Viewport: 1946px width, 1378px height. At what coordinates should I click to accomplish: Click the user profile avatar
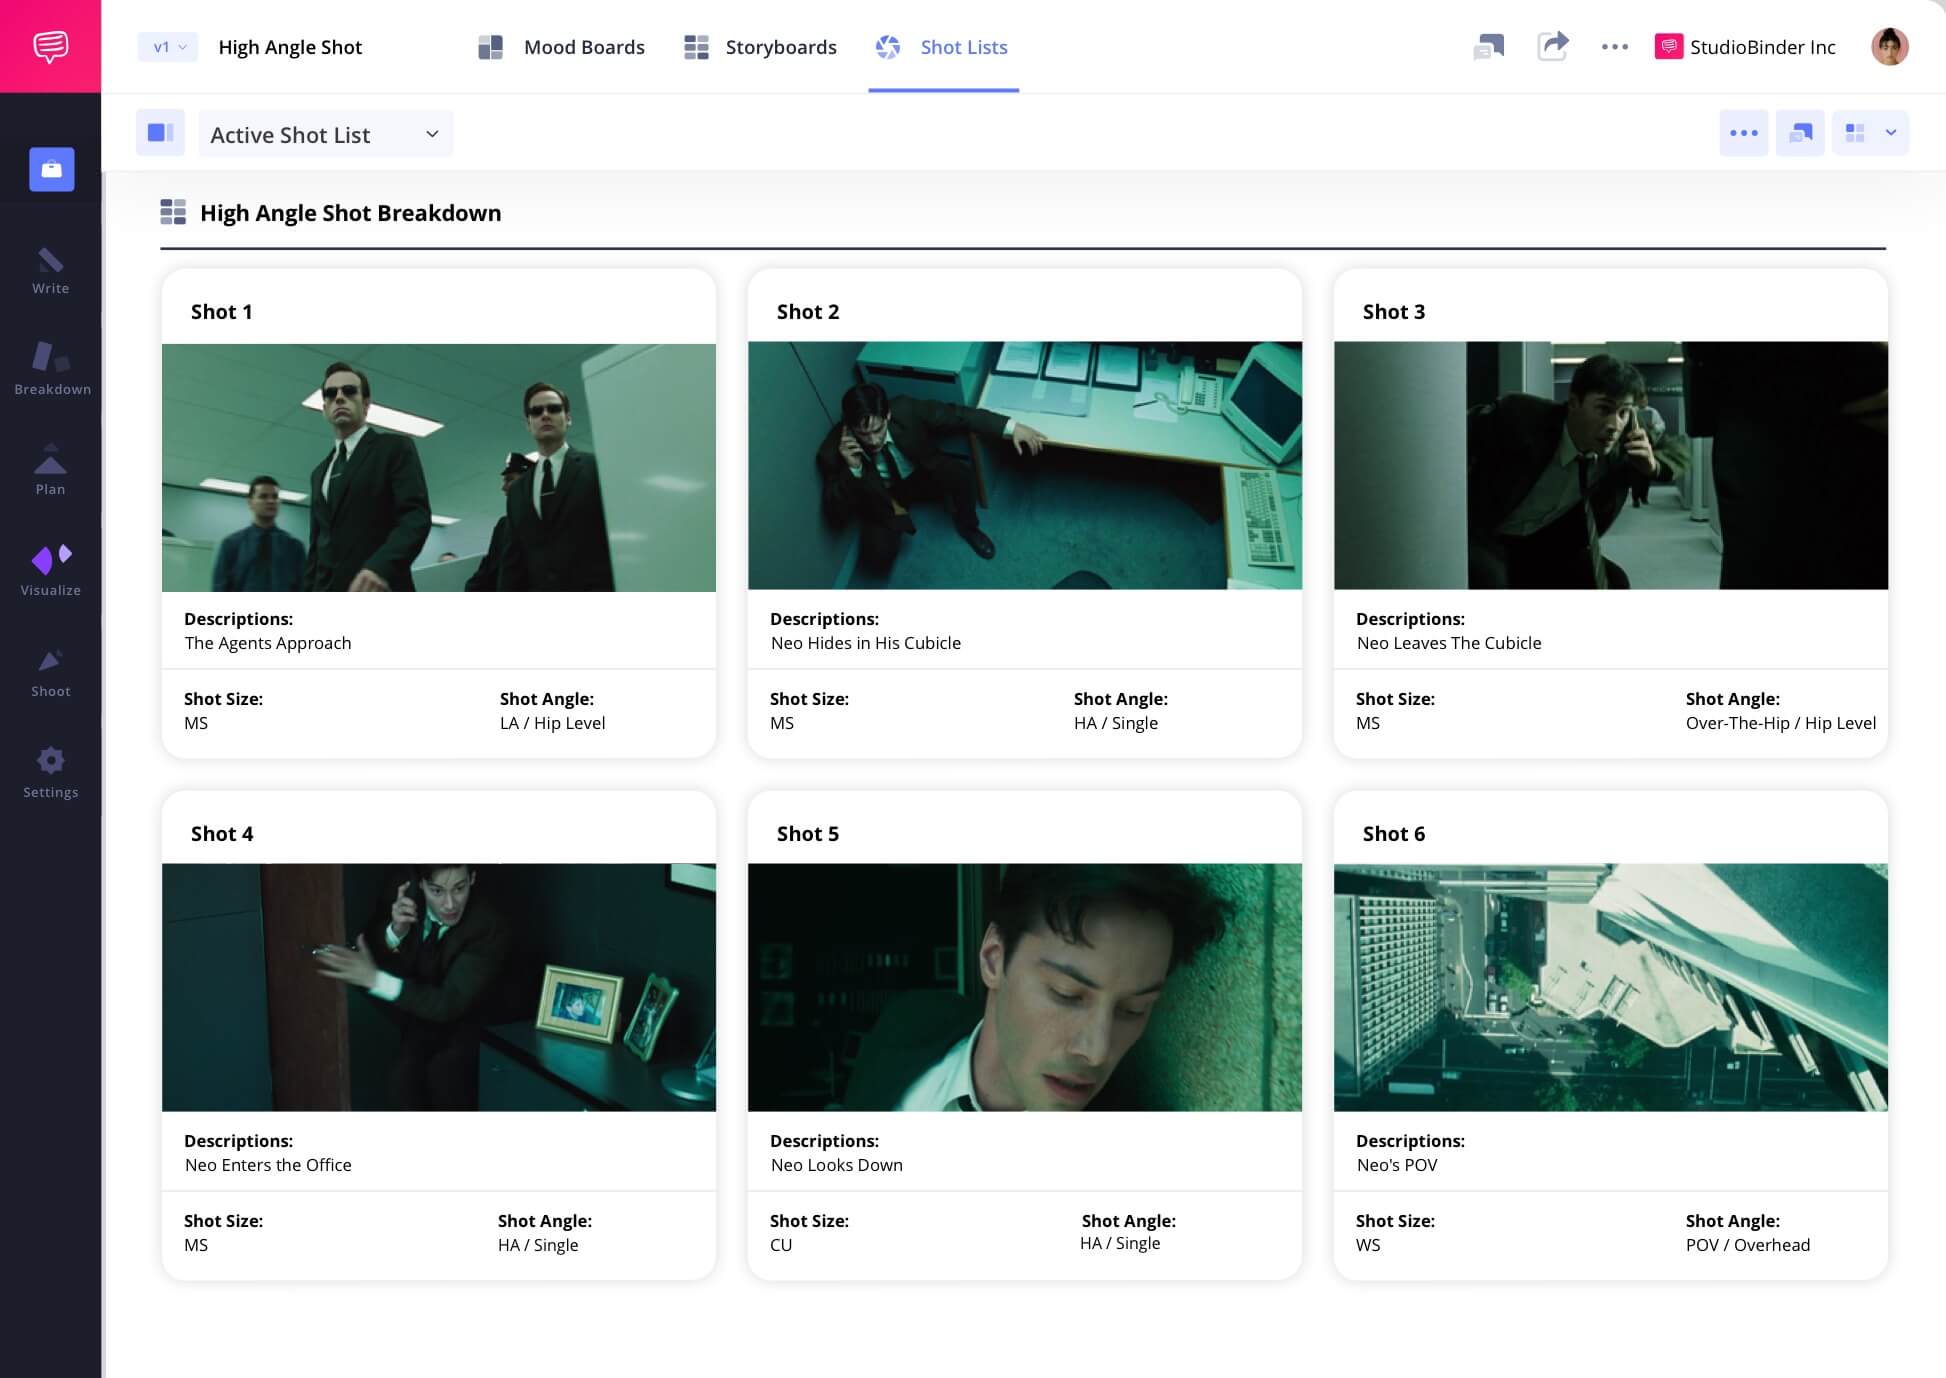tap(1889, 46)
